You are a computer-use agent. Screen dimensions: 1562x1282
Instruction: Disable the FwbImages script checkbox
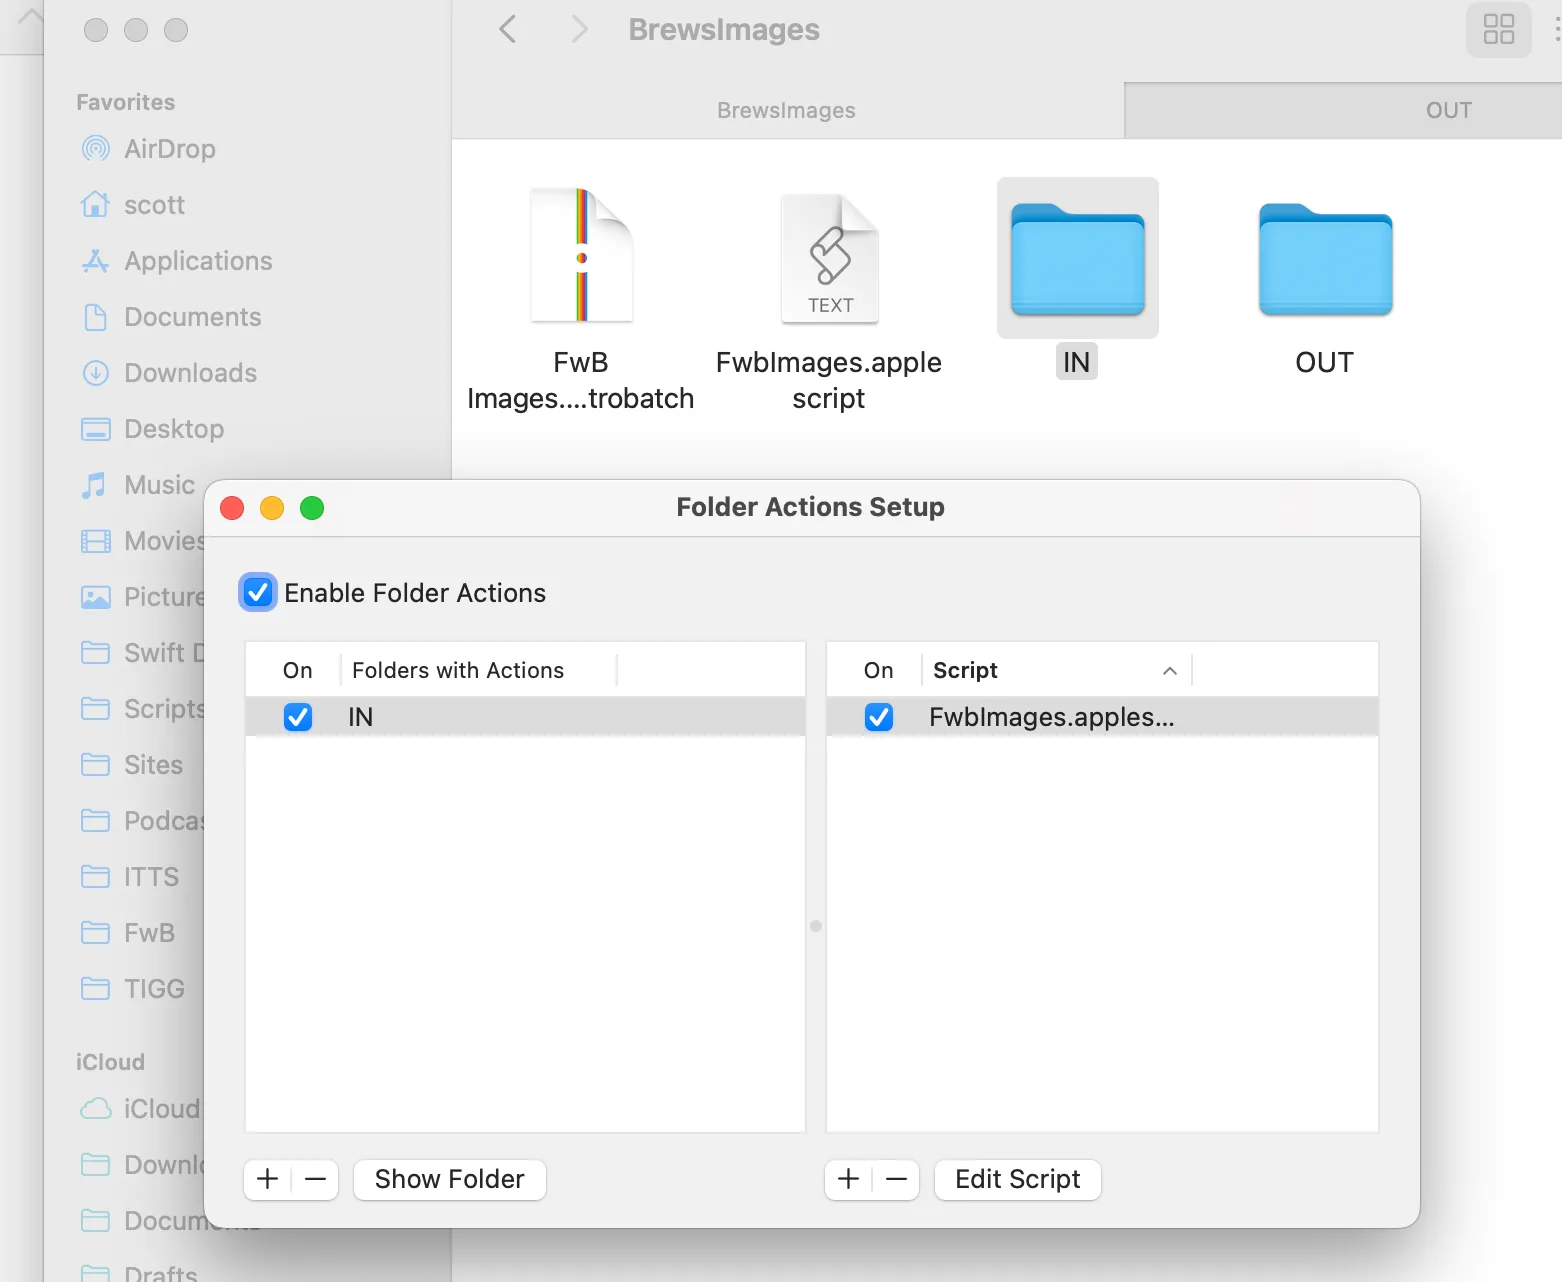(878, 716)
